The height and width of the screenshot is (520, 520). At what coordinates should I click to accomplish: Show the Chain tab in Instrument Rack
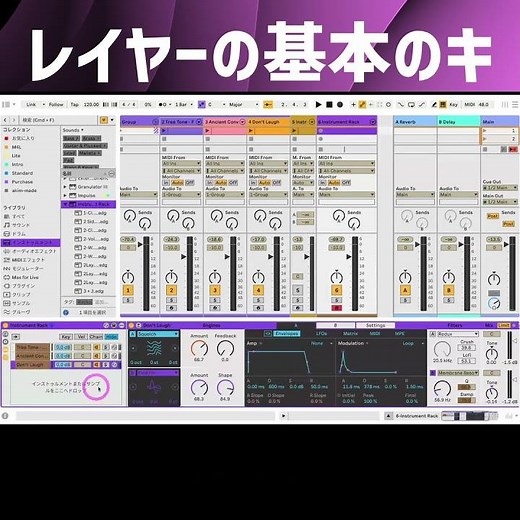point(96,337)
